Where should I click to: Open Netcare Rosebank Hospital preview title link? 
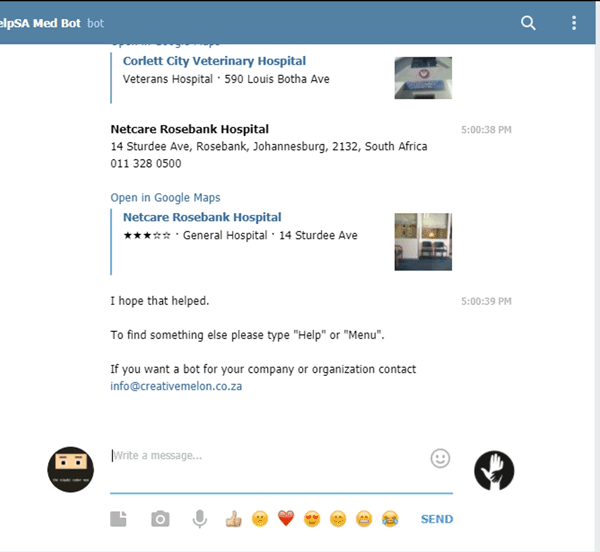click(202, 217)
